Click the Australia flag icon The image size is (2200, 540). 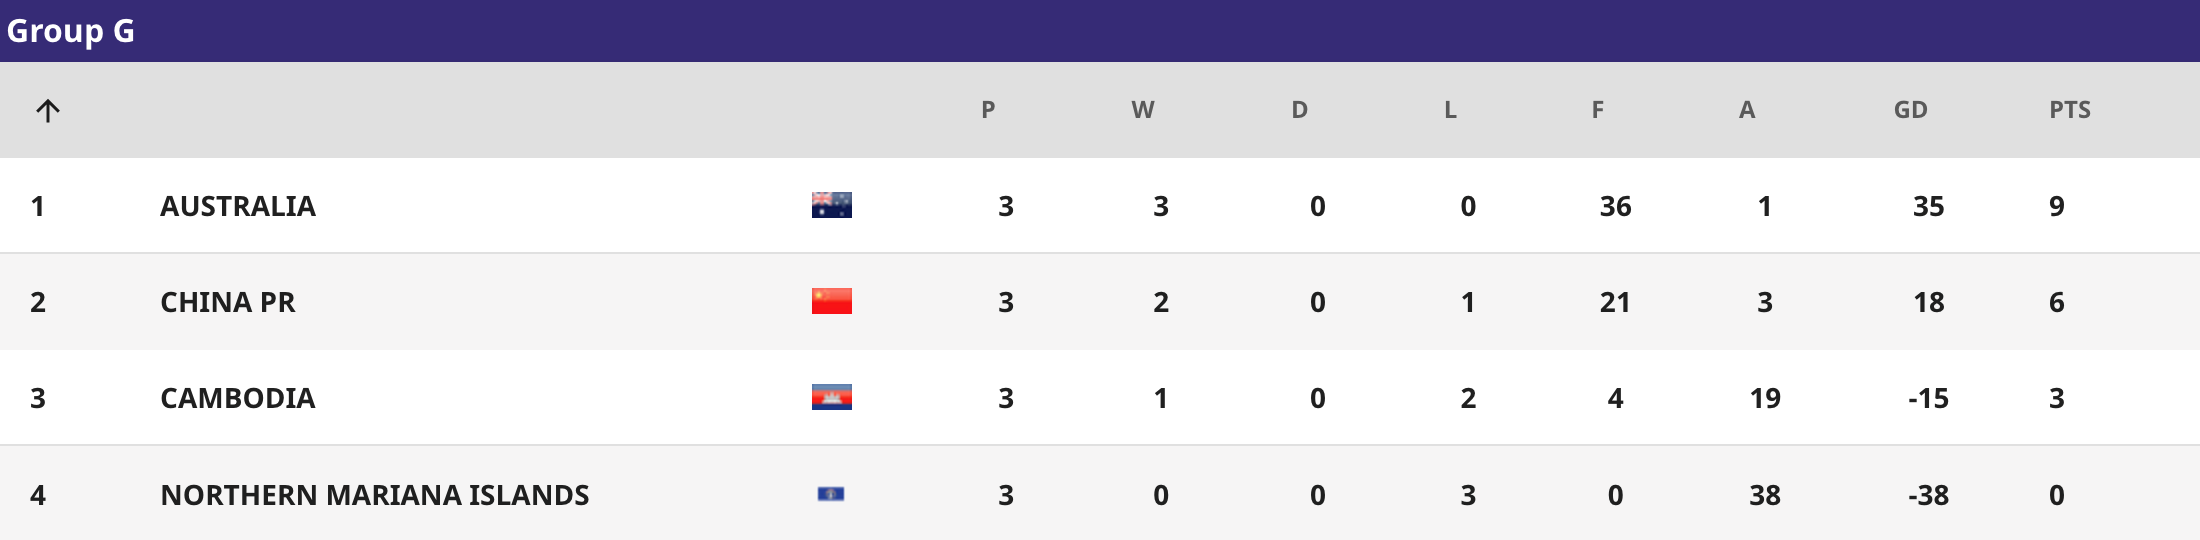click(831, 205)
